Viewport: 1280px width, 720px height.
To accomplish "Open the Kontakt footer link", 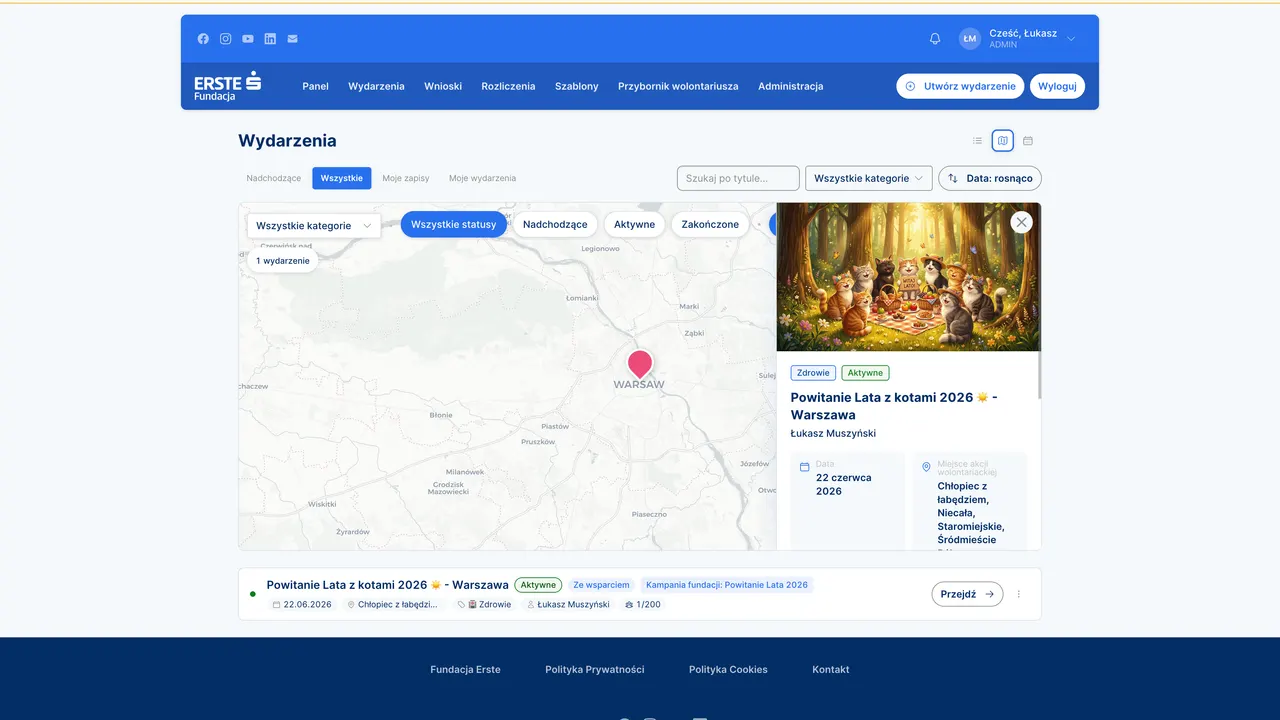I will coord(831,670).
